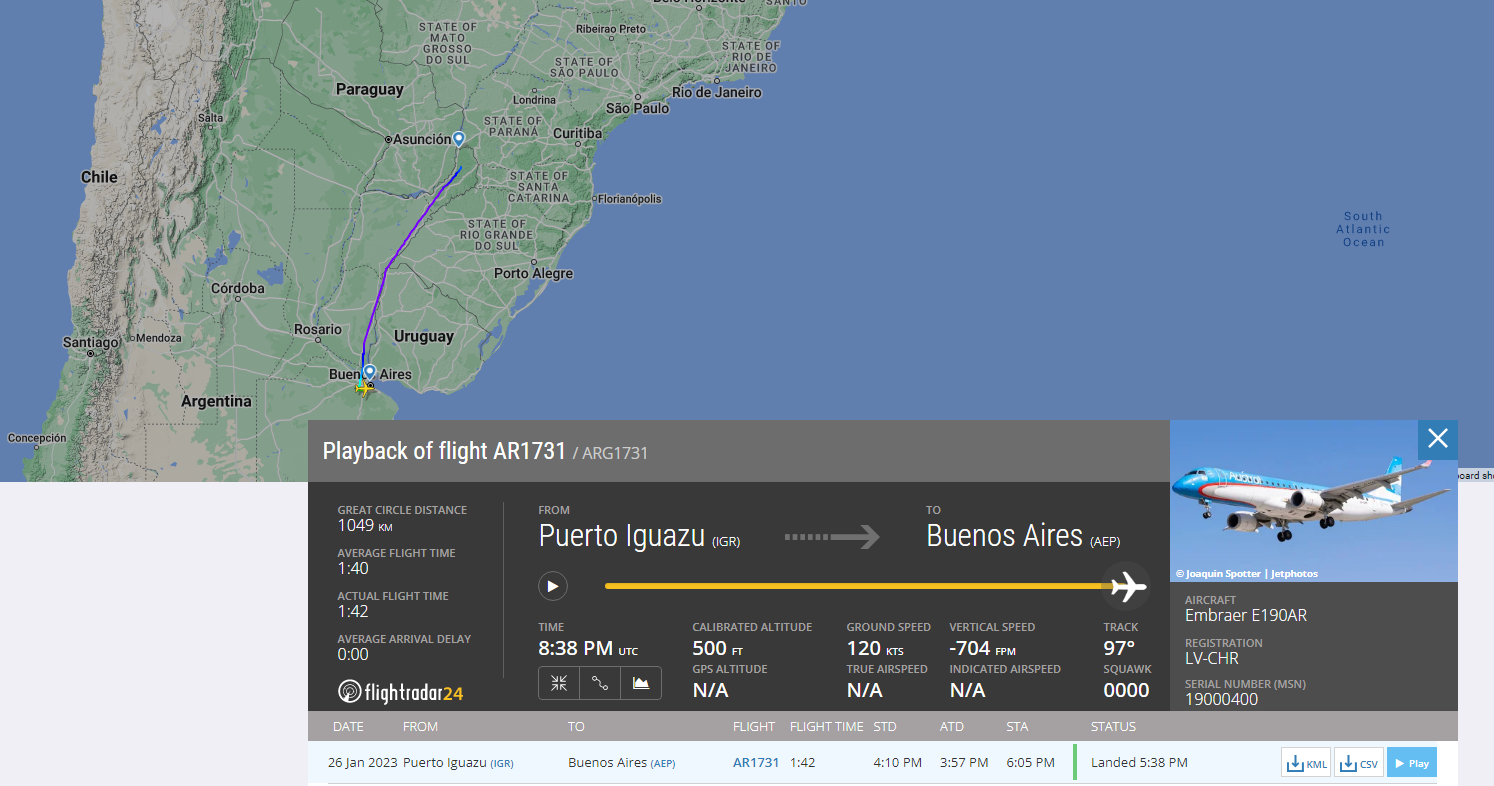This screenshot has height=786, width=1494.
Task: Click the average arrival delay 0:00
Action: (x=353, y=654)
